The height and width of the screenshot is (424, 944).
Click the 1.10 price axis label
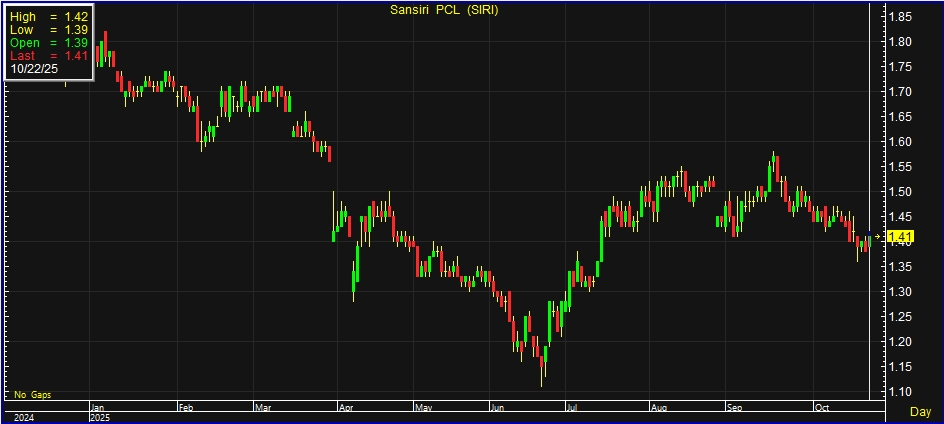899,391
